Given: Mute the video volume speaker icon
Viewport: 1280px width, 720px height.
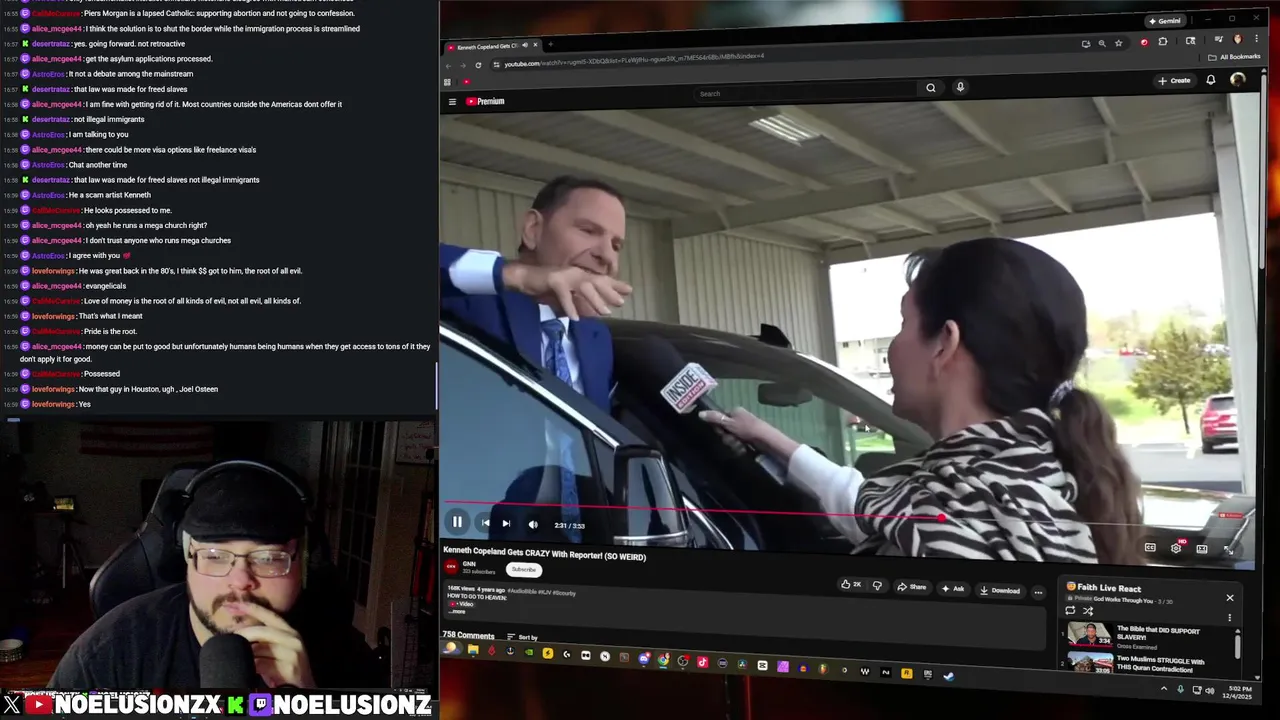Looking at the screenshot, I should pos(533,524).
